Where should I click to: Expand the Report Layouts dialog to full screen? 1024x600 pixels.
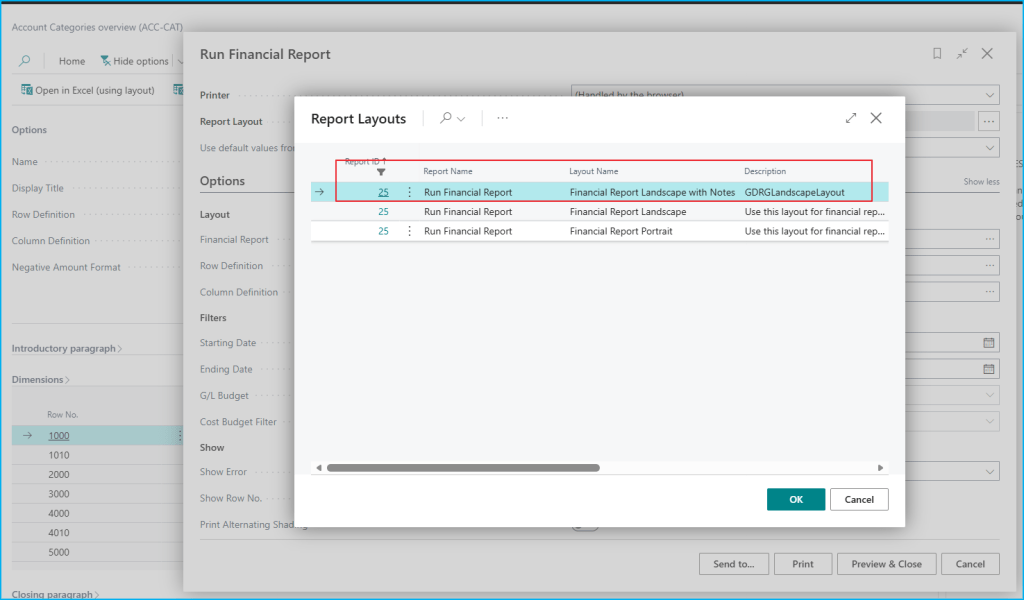tap(851, 118)
